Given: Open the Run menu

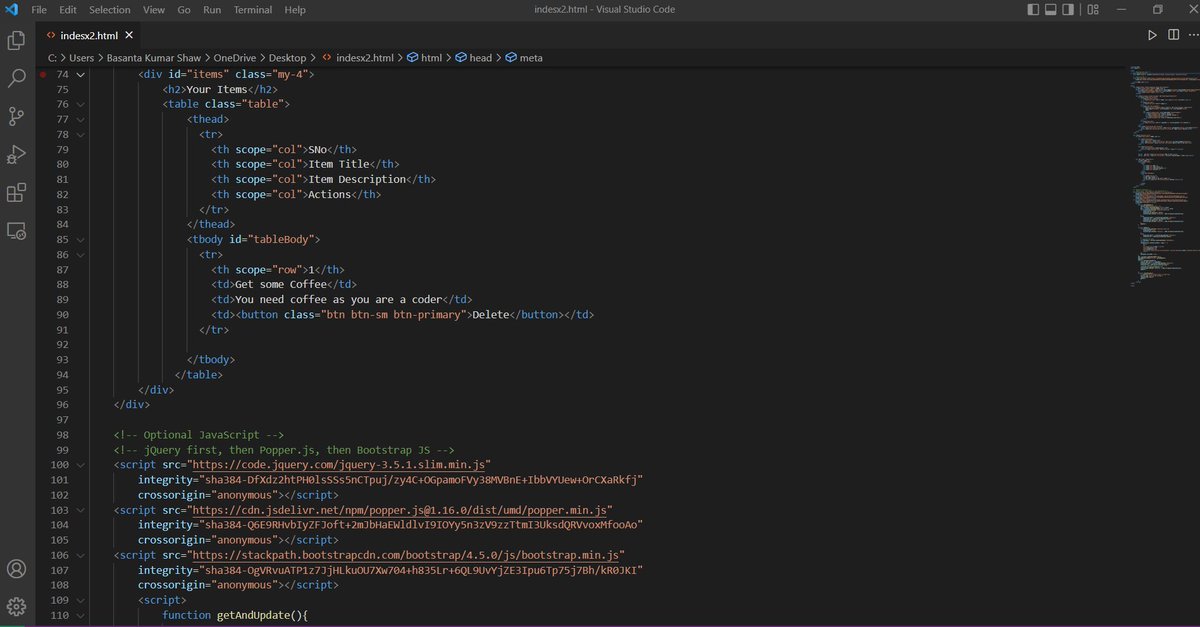Looking at the screenshot, I should [212, 9].
